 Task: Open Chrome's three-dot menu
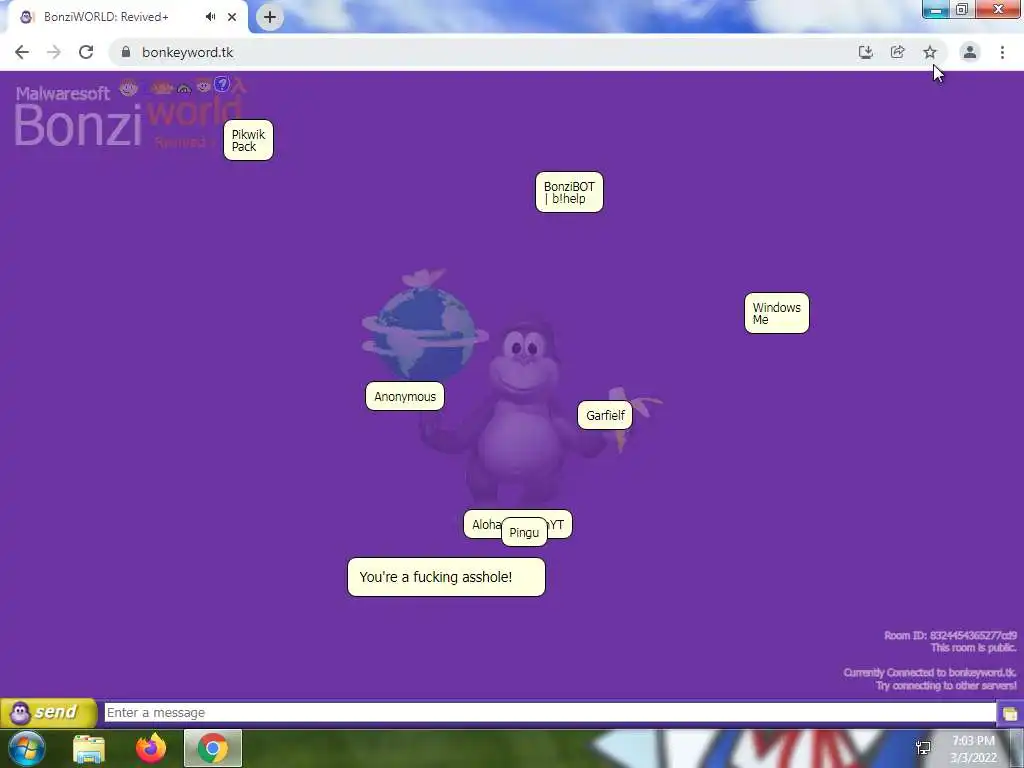tap(1002, 52)
